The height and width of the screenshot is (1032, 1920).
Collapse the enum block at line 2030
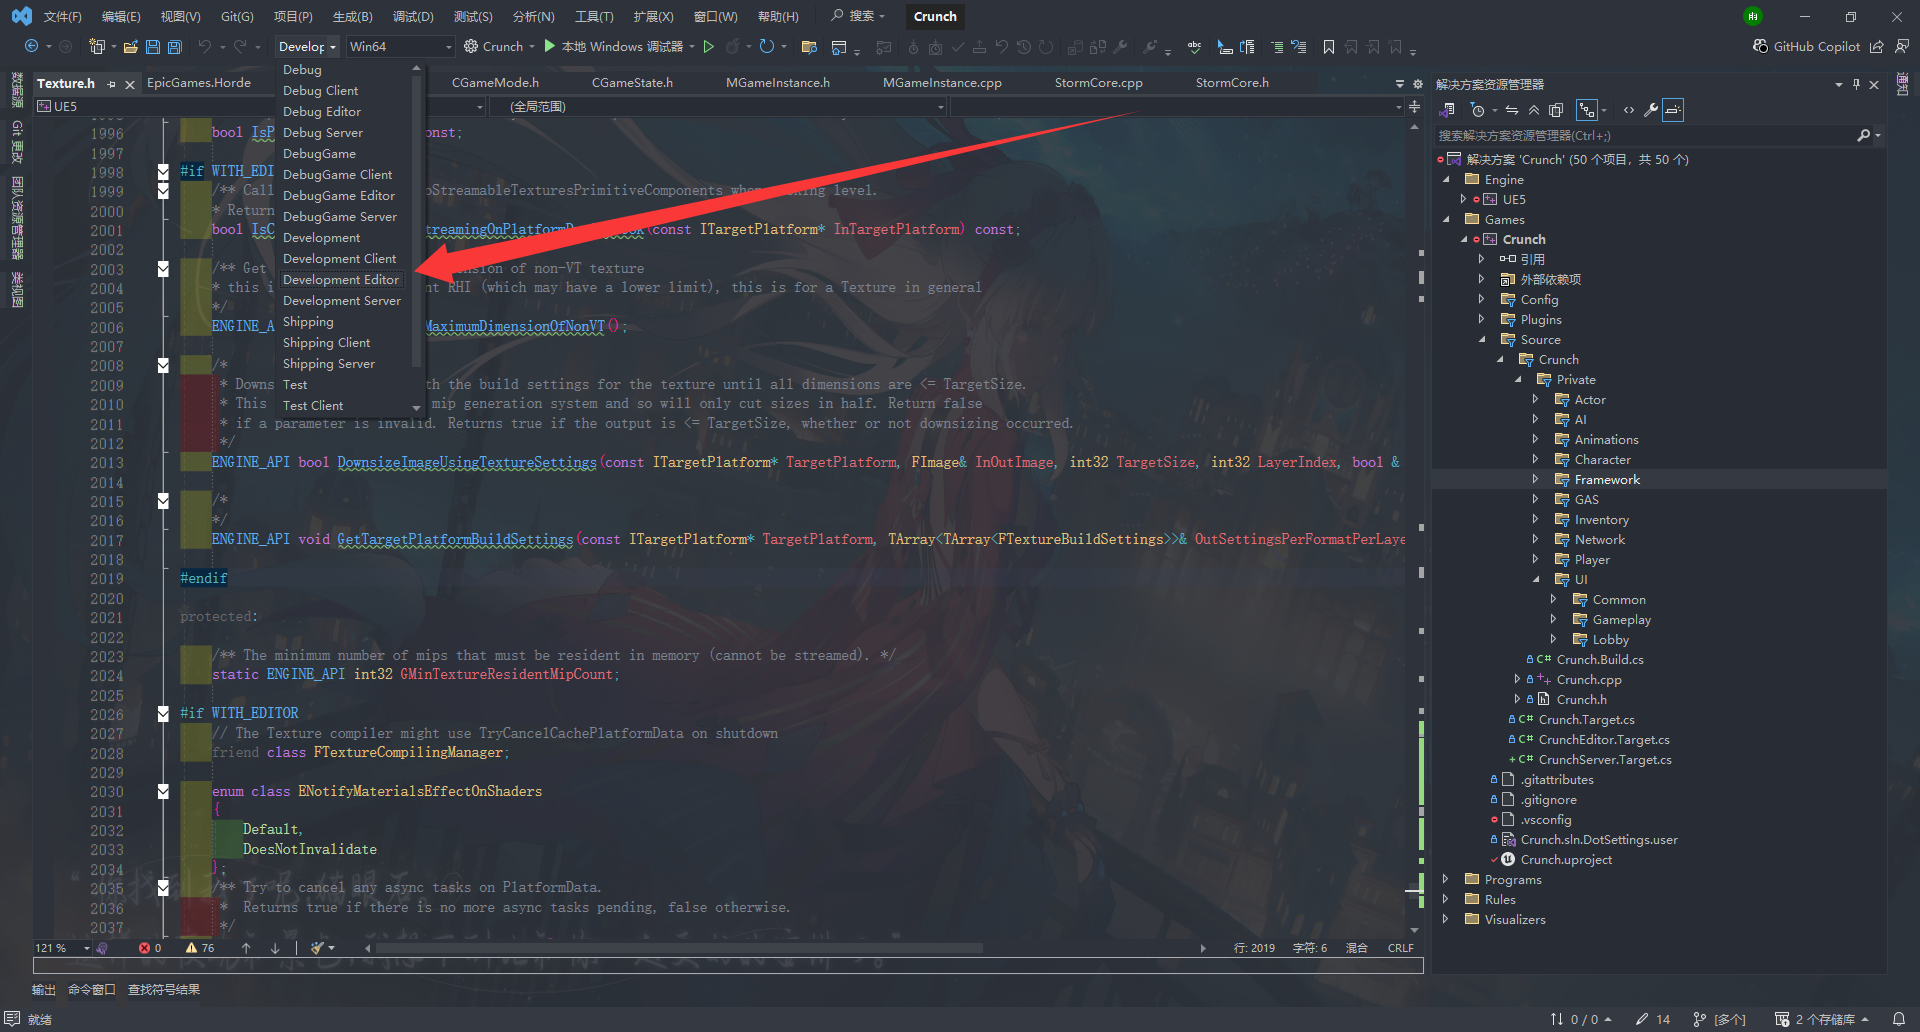[163, 792]
